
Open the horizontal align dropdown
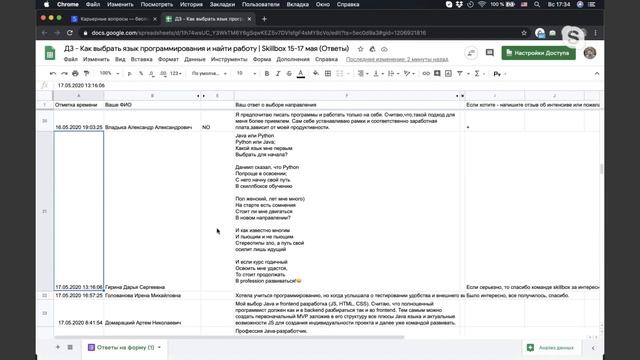tap(363, 73)
